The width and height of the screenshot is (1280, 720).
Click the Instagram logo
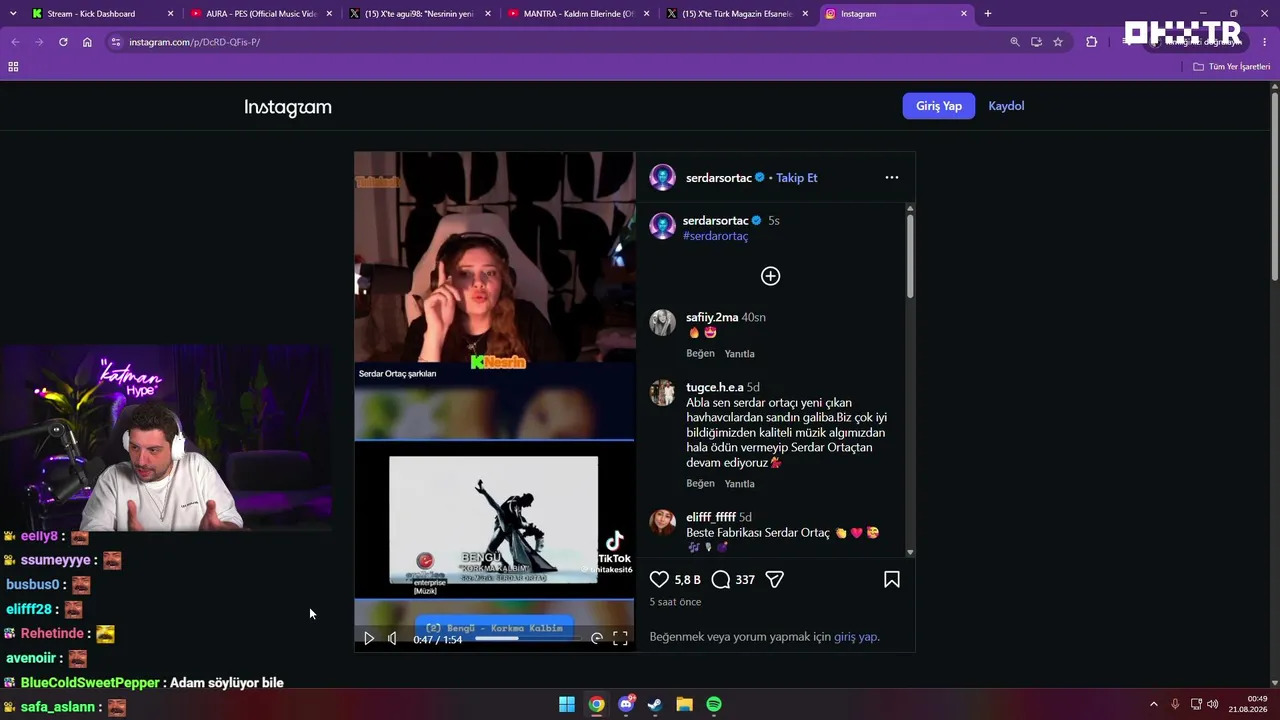(x=288, y=107)
